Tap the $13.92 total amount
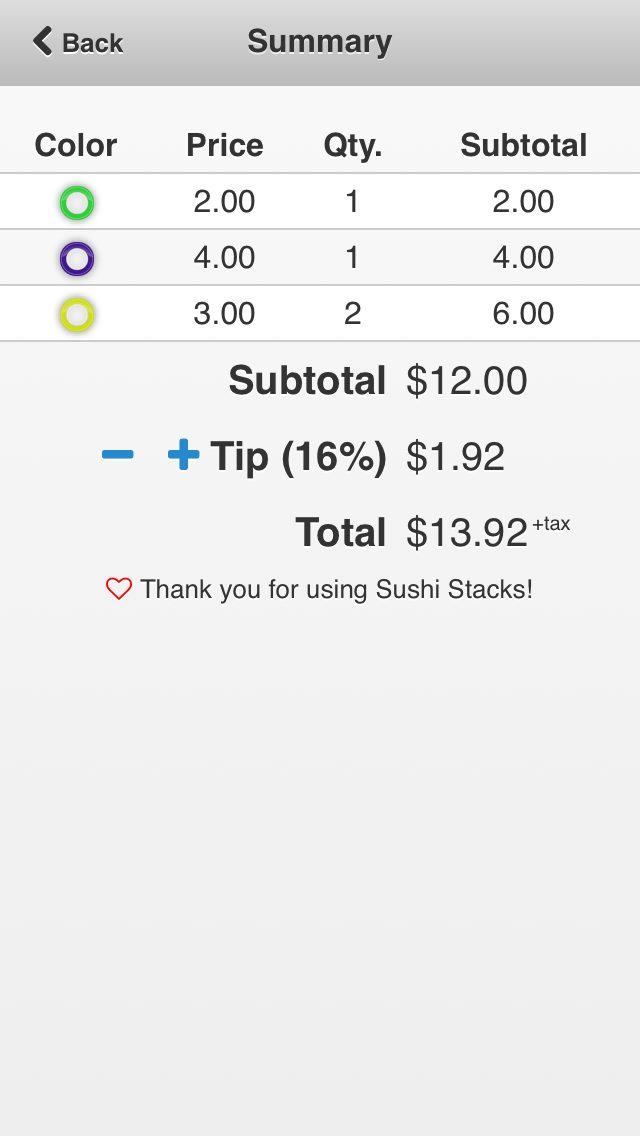 [x=466, y=533]
